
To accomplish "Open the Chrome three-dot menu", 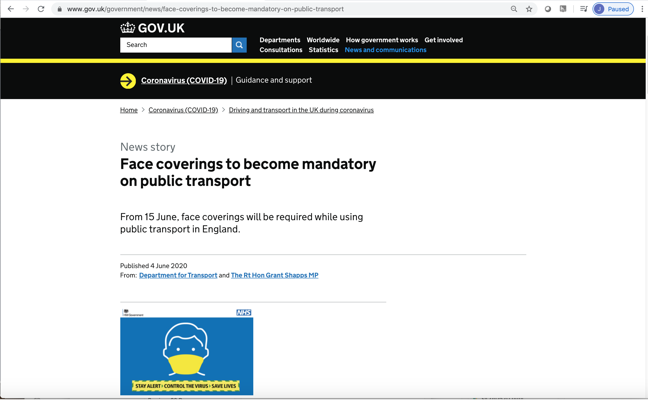I will [x=642, y=9].
